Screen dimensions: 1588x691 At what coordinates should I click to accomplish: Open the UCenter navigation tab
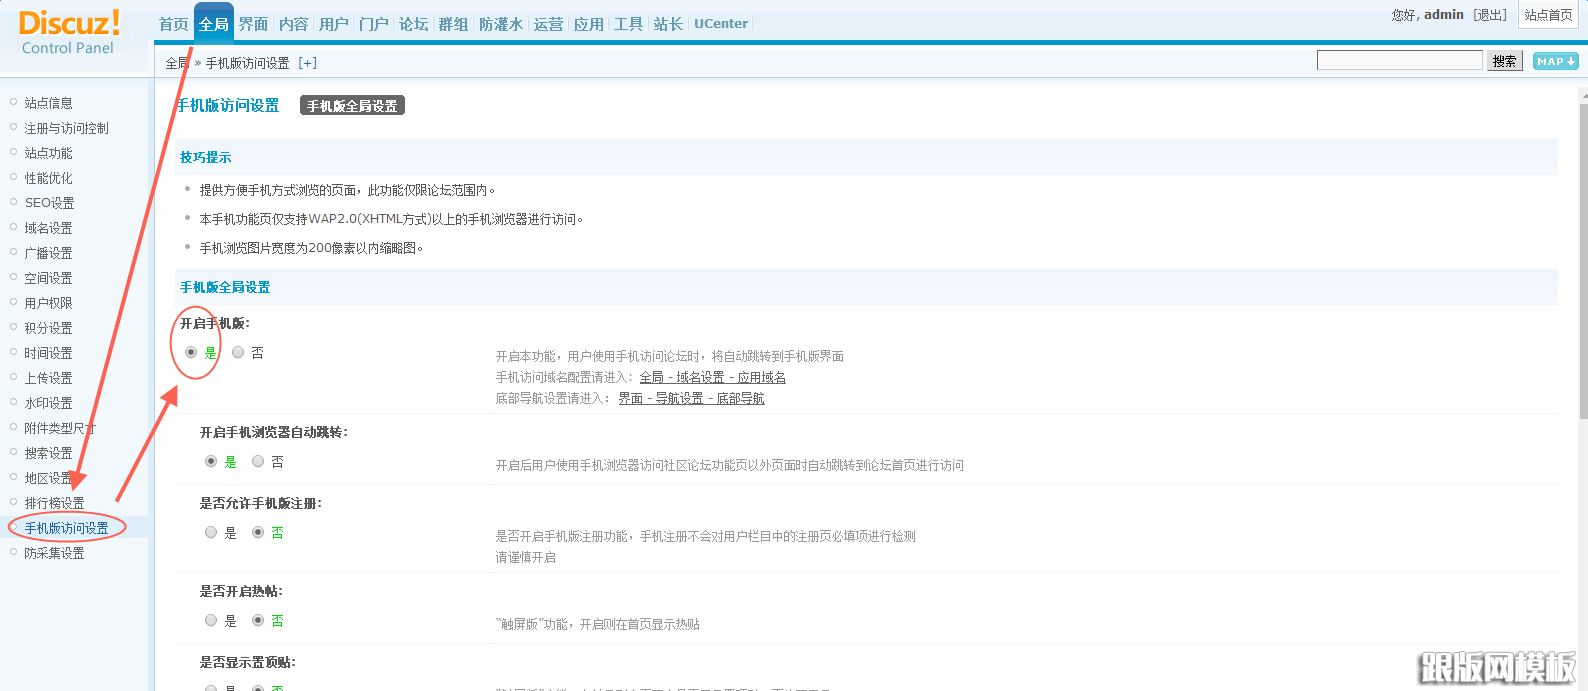tap(720, 24)
